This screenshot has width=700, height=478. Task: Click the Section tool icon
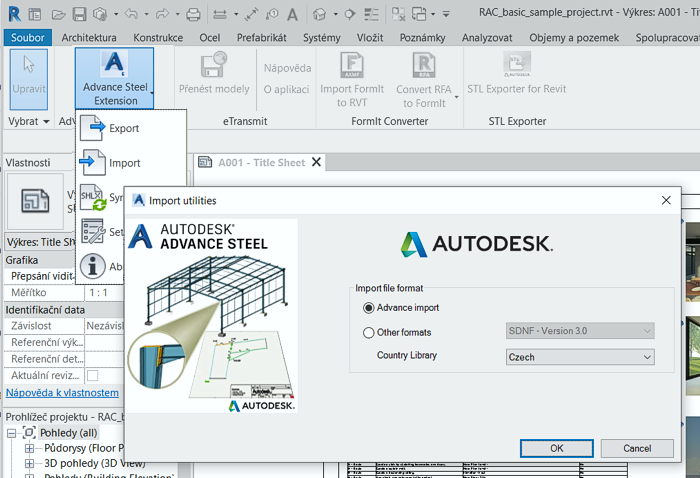(350, 15)
